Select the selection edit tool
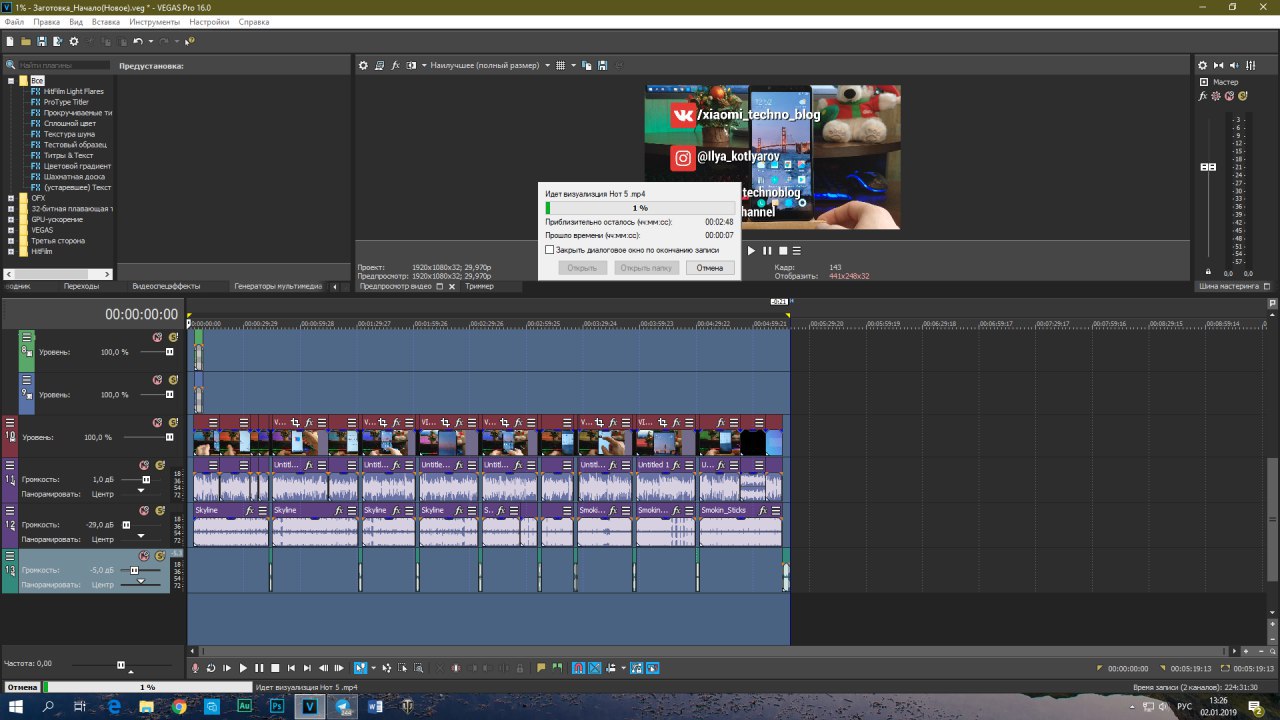 click(x=402, y=668)
